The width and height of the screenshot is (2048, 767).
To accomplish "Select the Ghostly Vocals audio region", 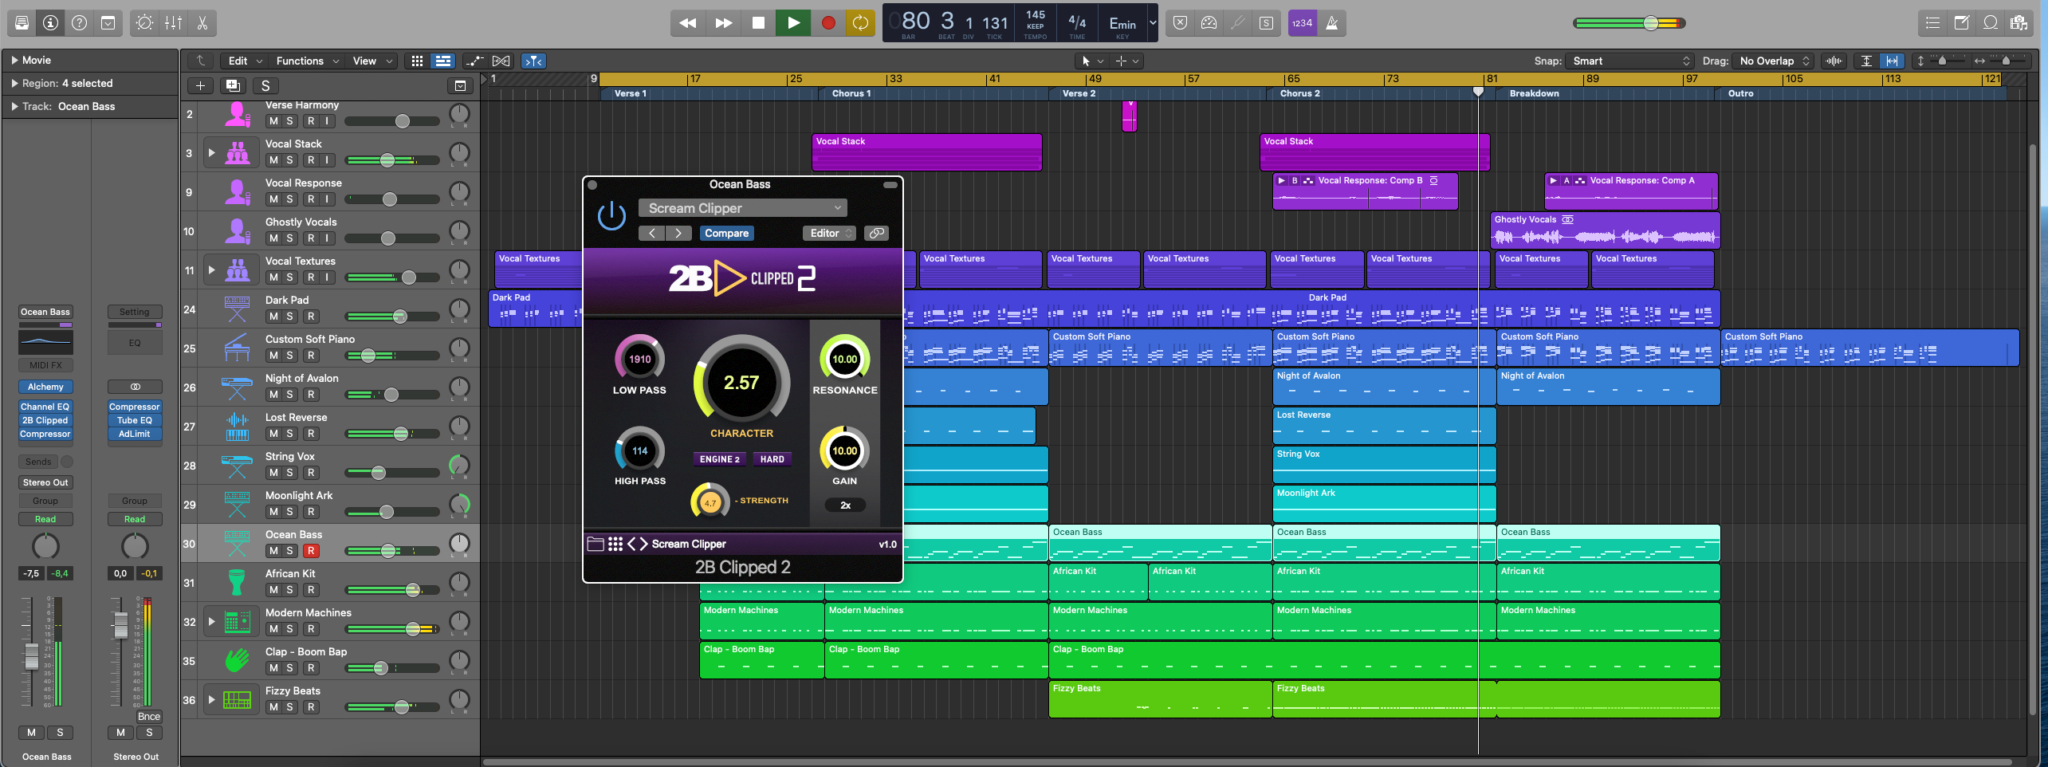I will point(1604,230).
